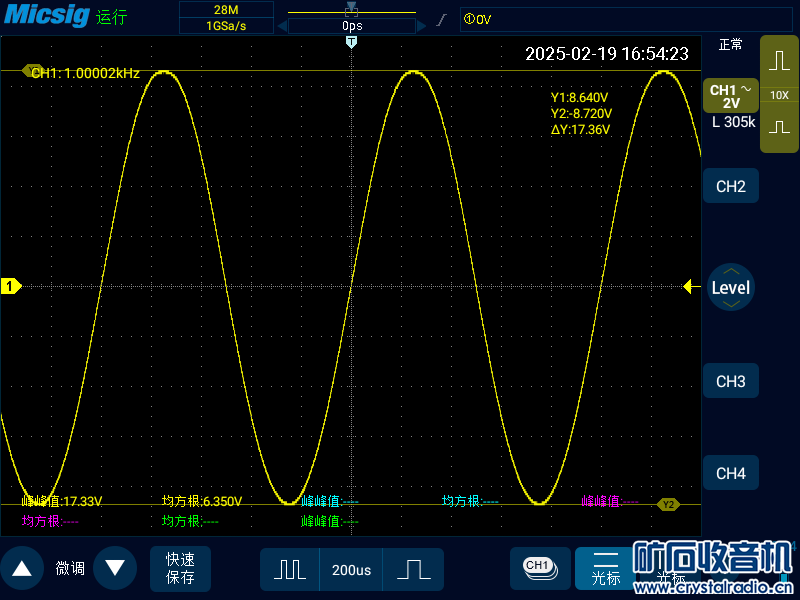Select the 光标 cursor tab

606,568
